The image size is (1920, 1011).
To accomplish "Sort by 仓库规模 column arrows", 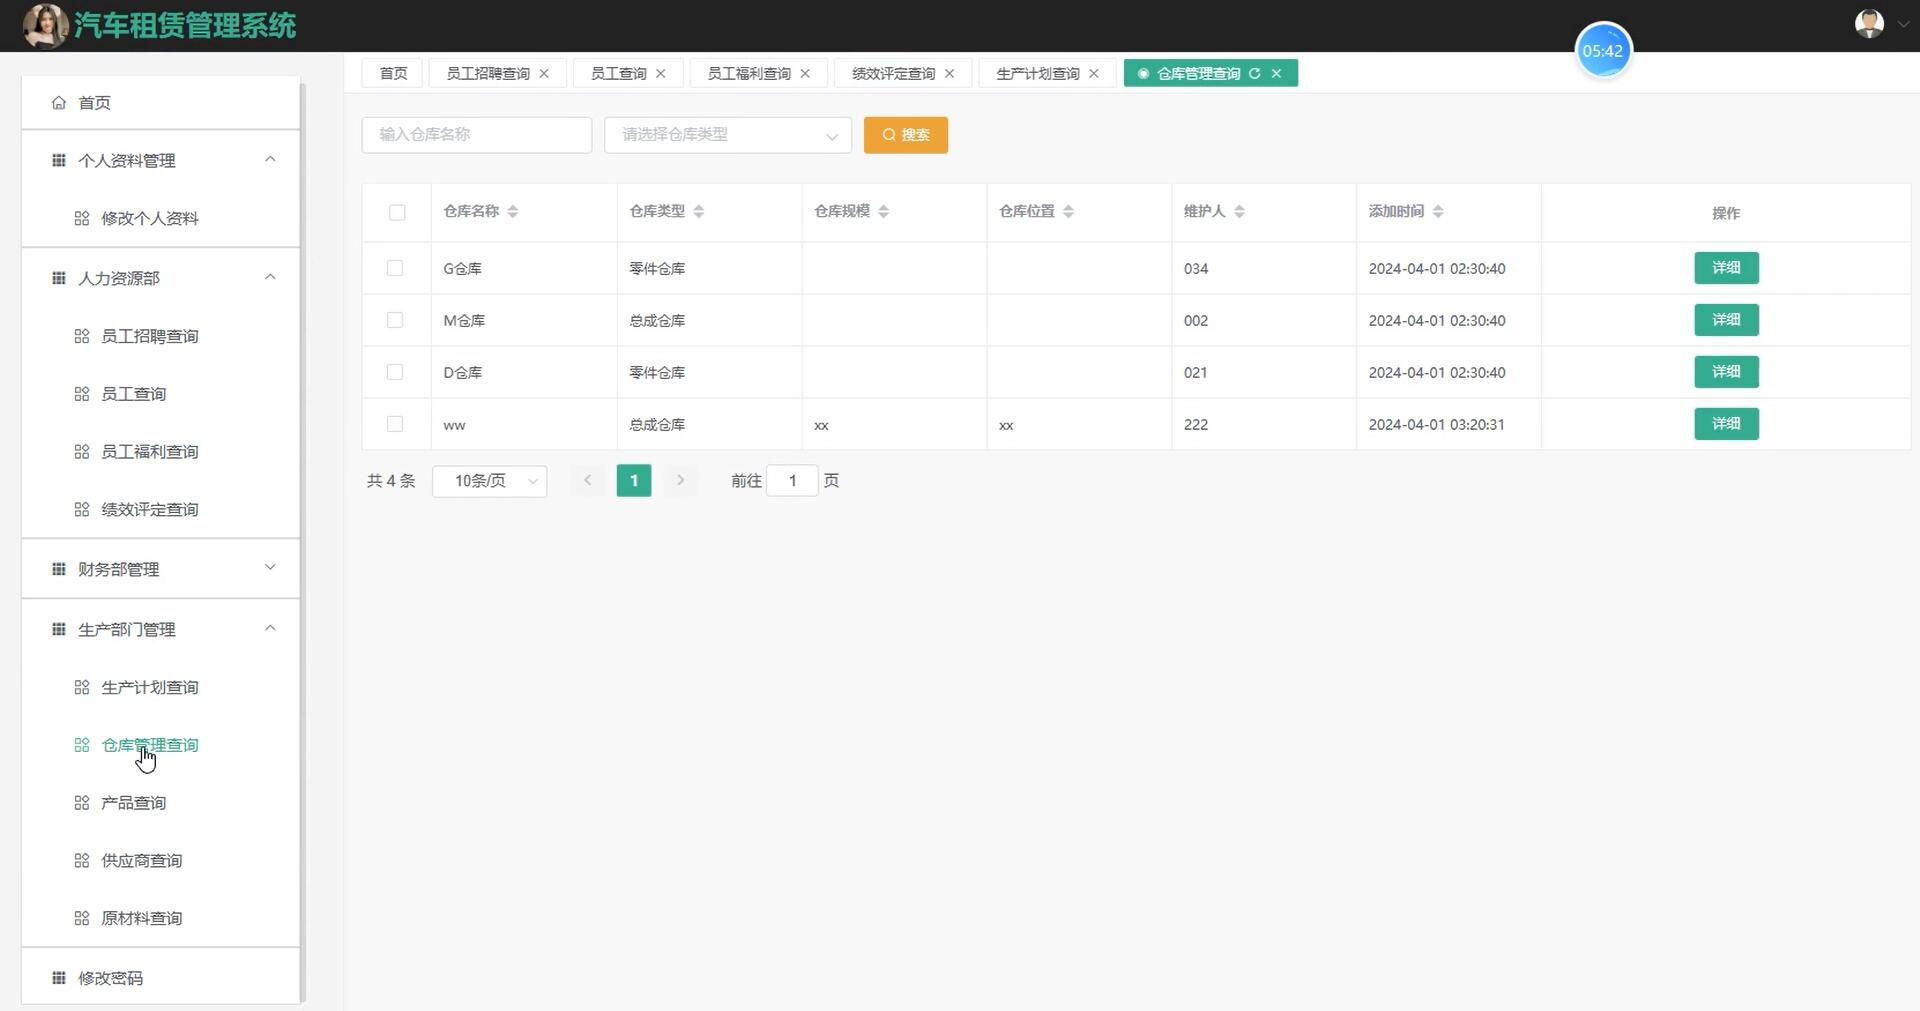I will 884,211.
